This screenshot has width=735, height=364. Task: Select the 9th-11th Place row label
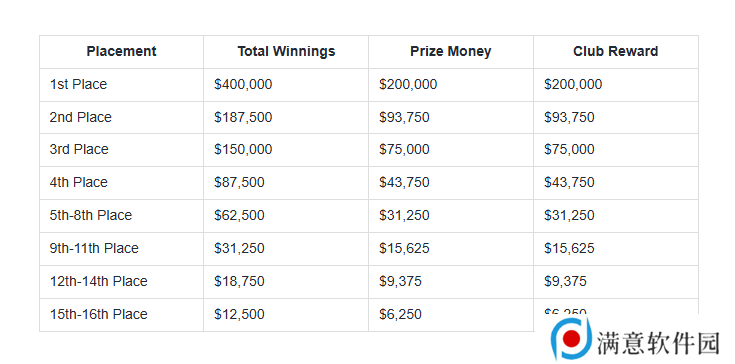(x=94, y=248)
